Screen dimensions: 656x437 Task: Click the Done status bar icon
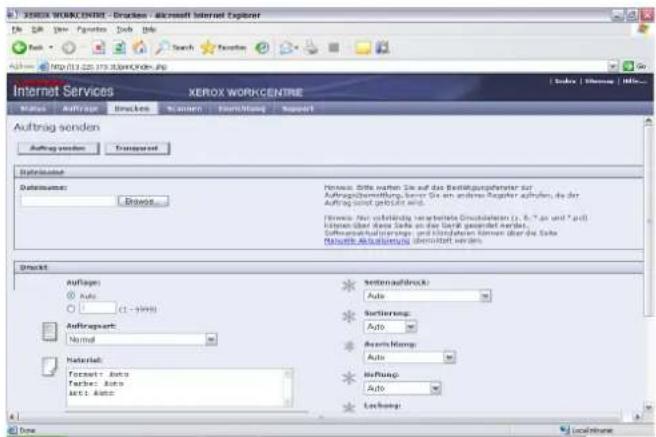[13, 430]
